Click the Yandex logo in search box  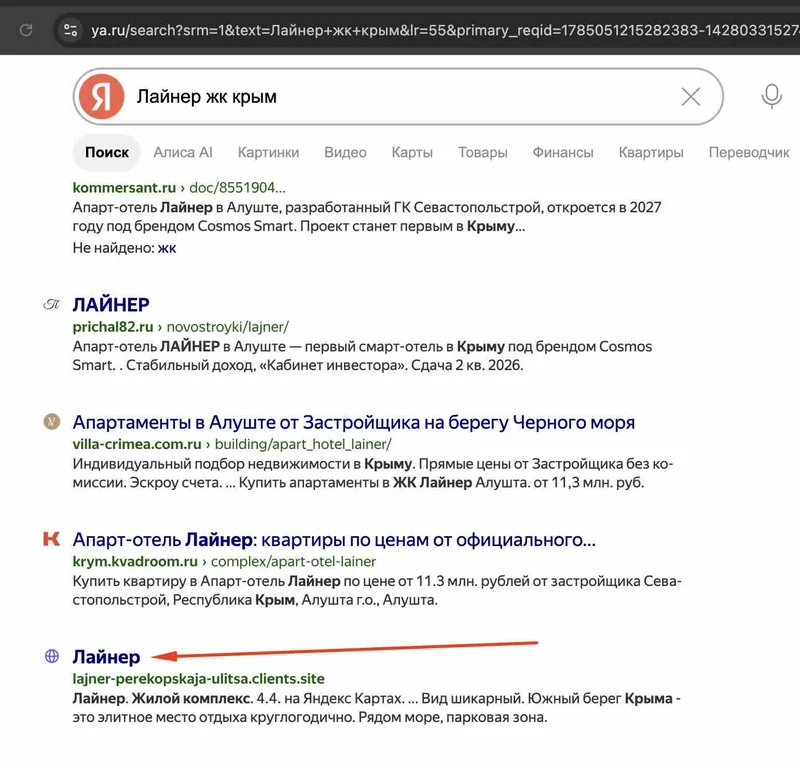point(101,96)
